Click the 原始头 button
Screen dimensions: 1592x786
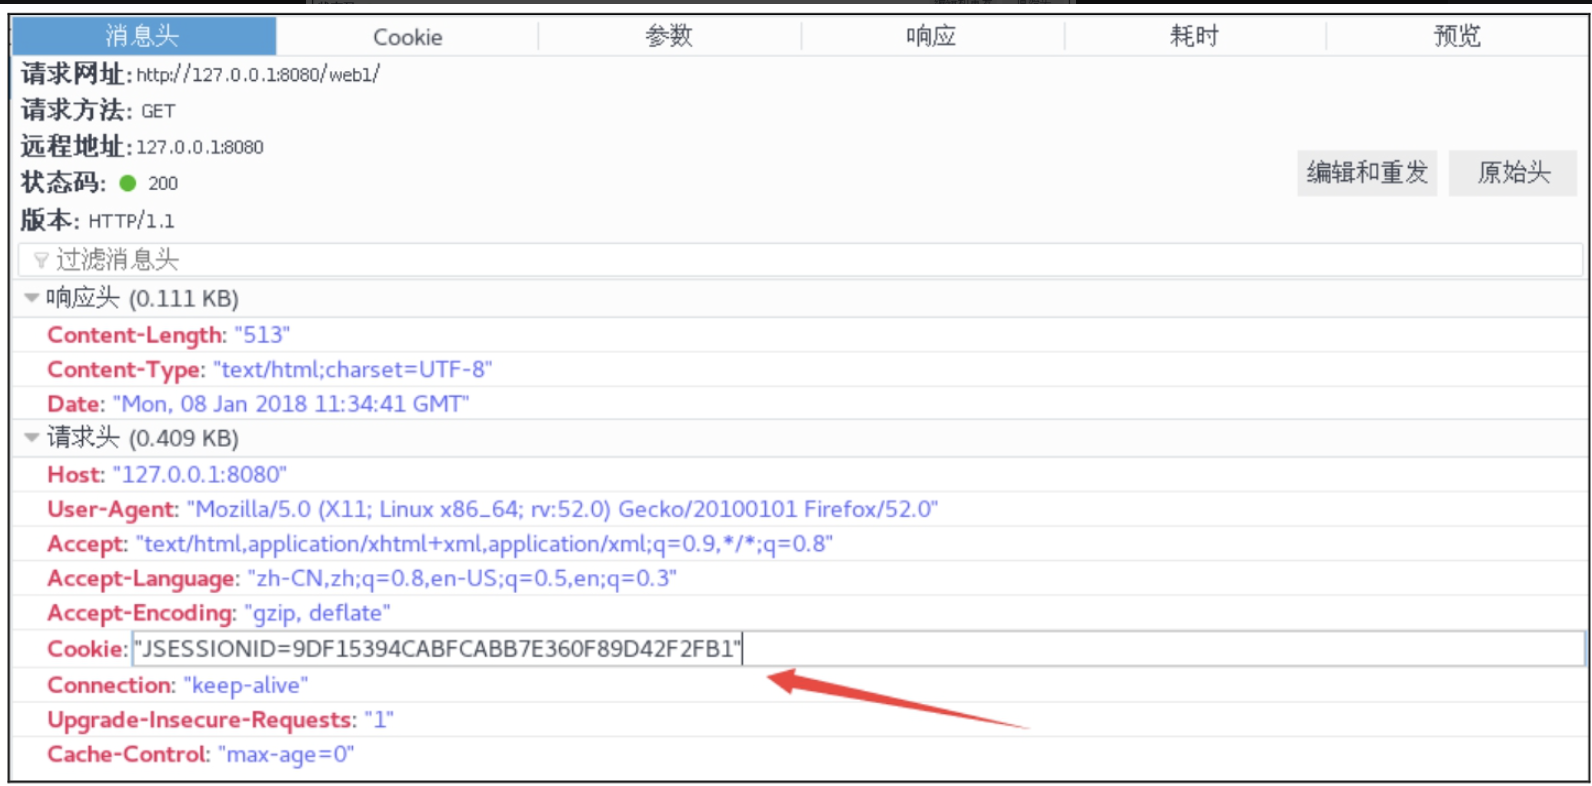pos(1513,173)
